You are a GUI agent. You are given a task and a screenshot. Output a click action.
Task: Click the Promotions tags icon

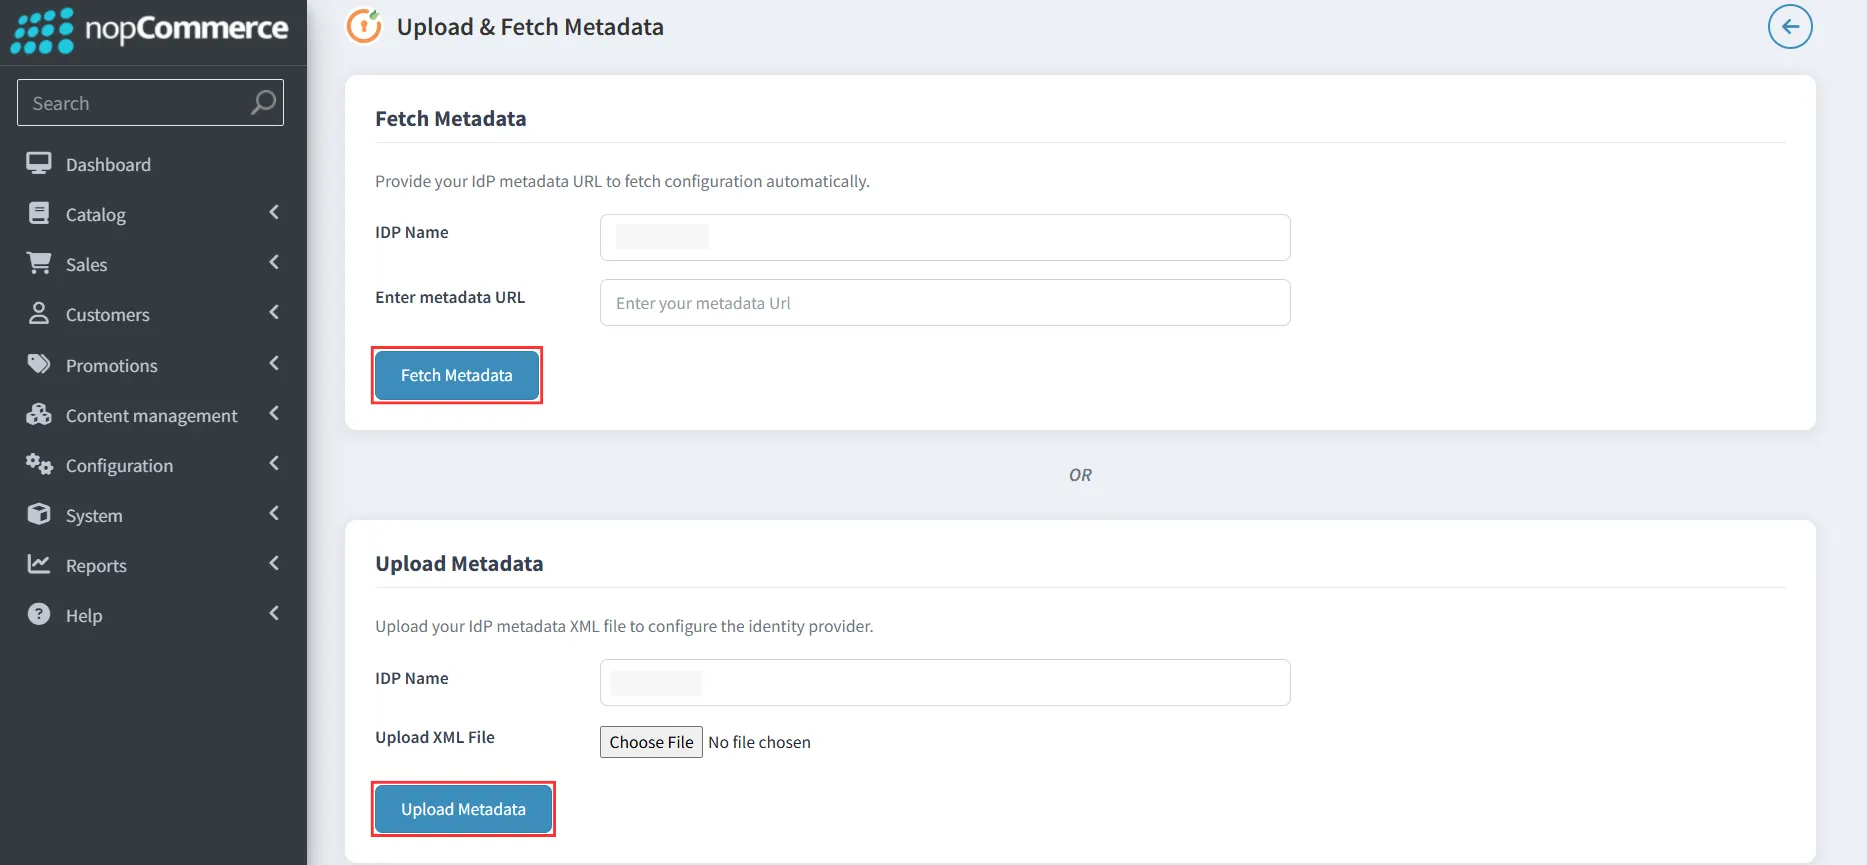[39, 364]
